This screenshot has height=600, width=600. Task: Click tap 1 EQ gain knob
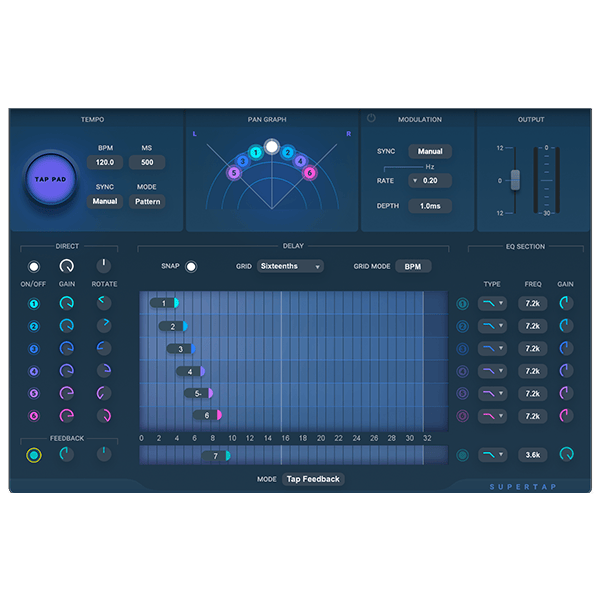pos(566,303)
